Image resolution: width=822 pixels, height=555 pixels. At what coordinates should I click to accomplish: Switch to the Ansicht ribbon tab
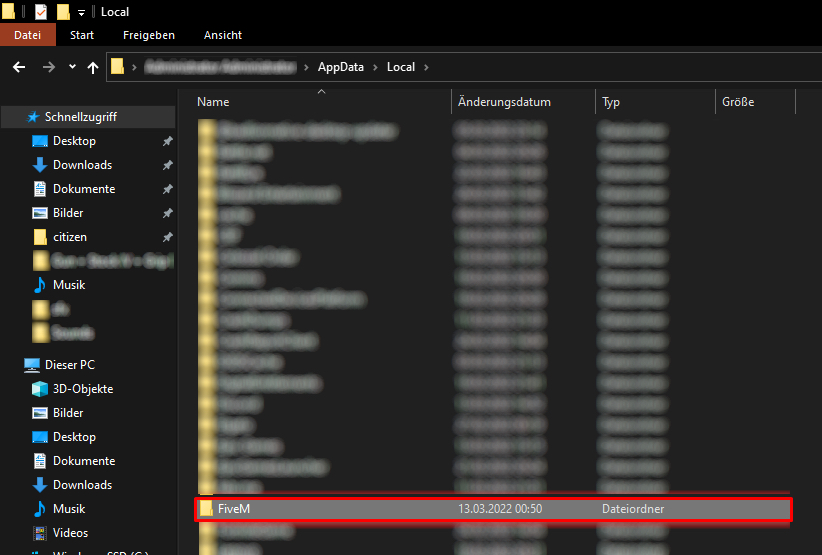pos(223,35)
